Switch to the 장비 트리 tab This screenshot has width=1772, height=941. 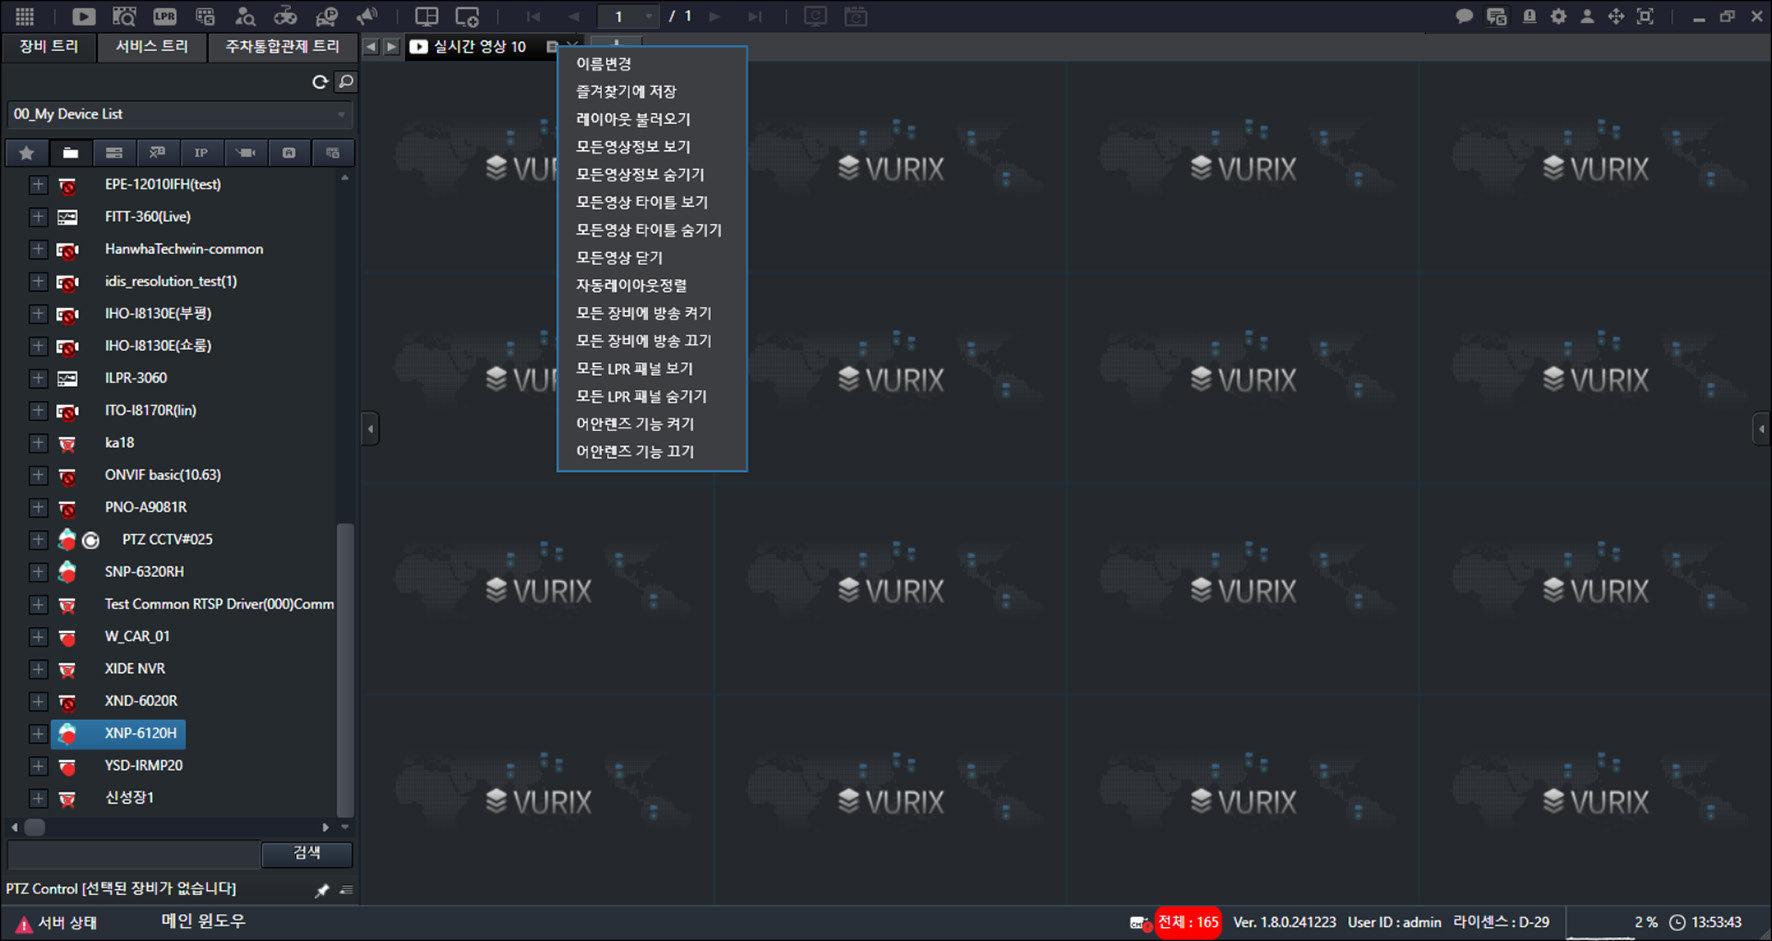pos(49,47)
